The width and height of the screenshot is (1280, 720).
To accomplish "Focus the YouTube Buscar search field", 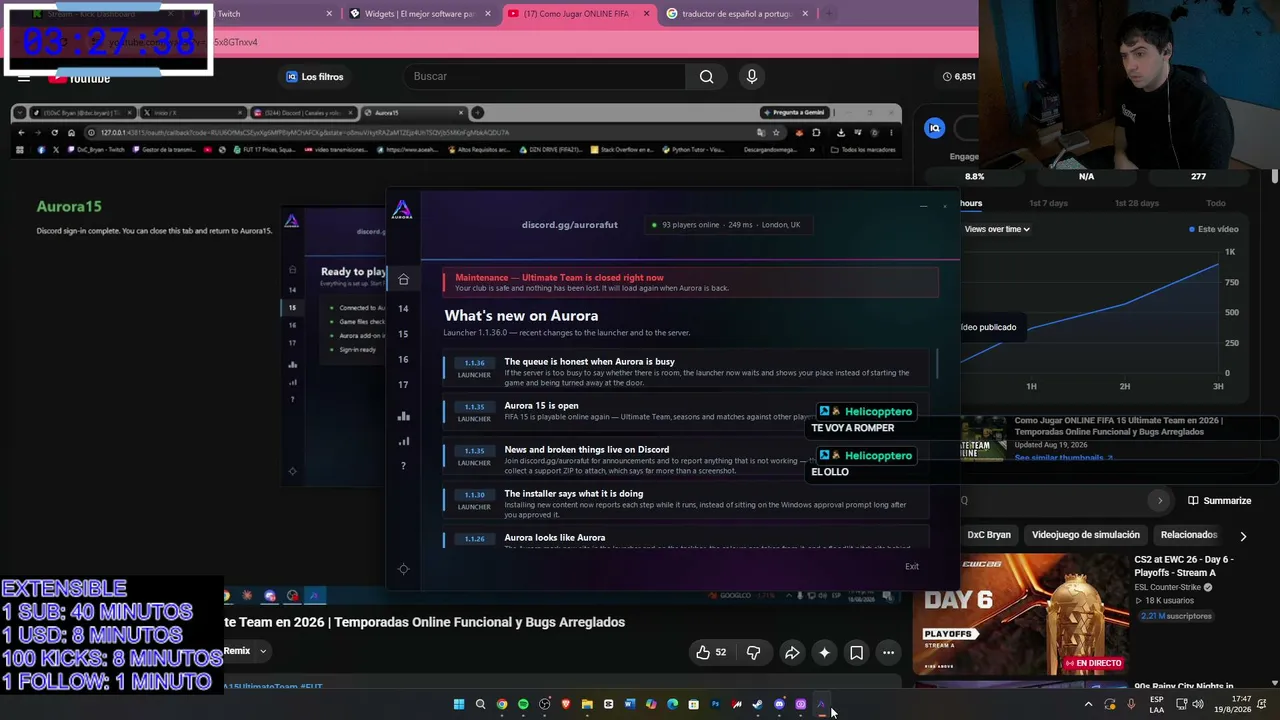I will click(545, 77).
